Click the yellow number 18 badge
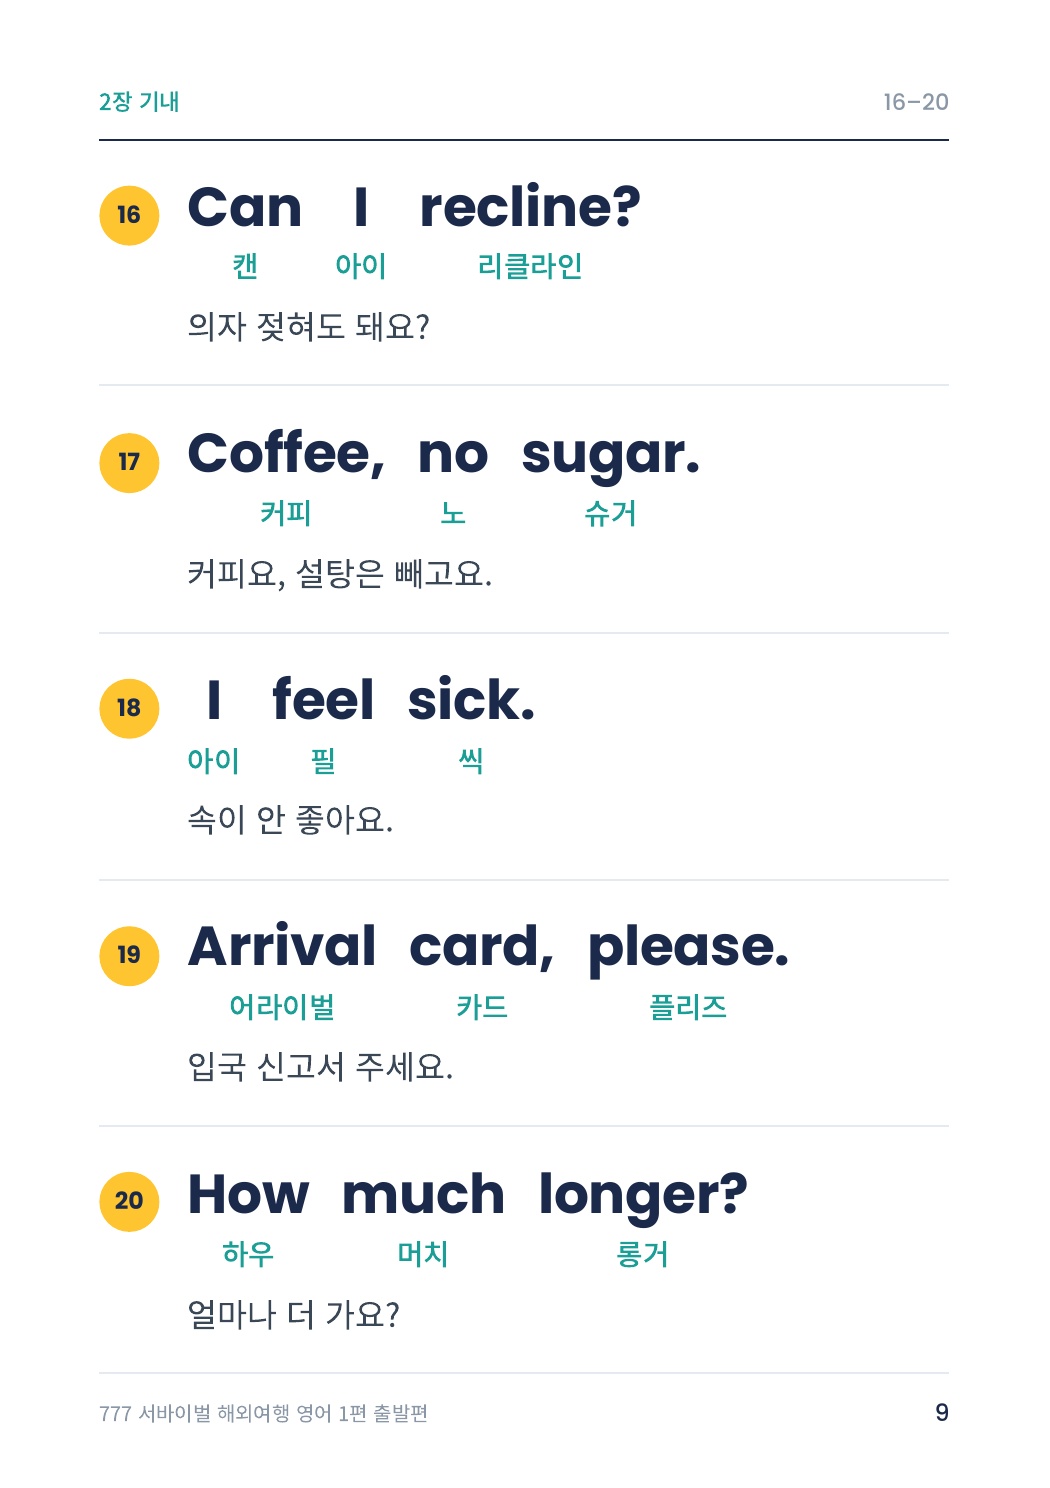 click(129, 708)
